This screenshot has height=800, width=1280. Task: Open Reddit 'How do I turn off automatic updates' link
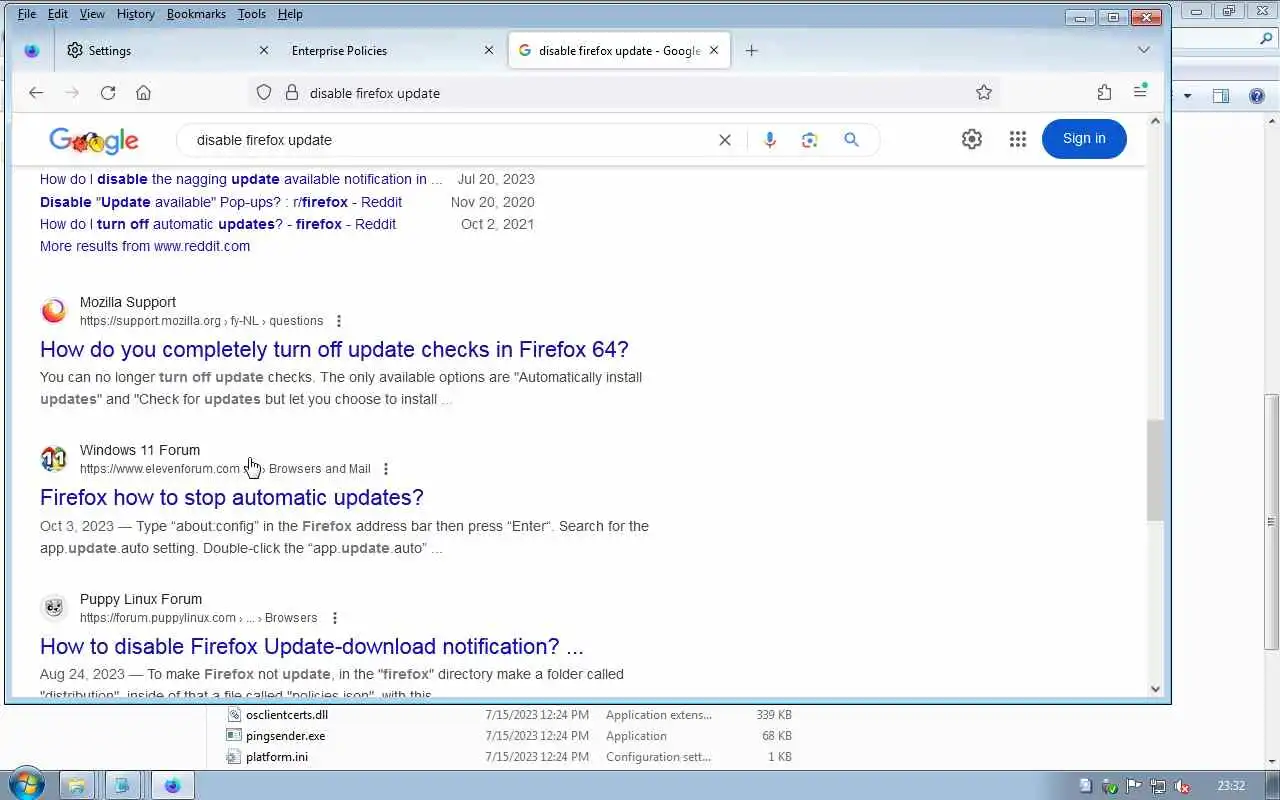coord(218,224)
